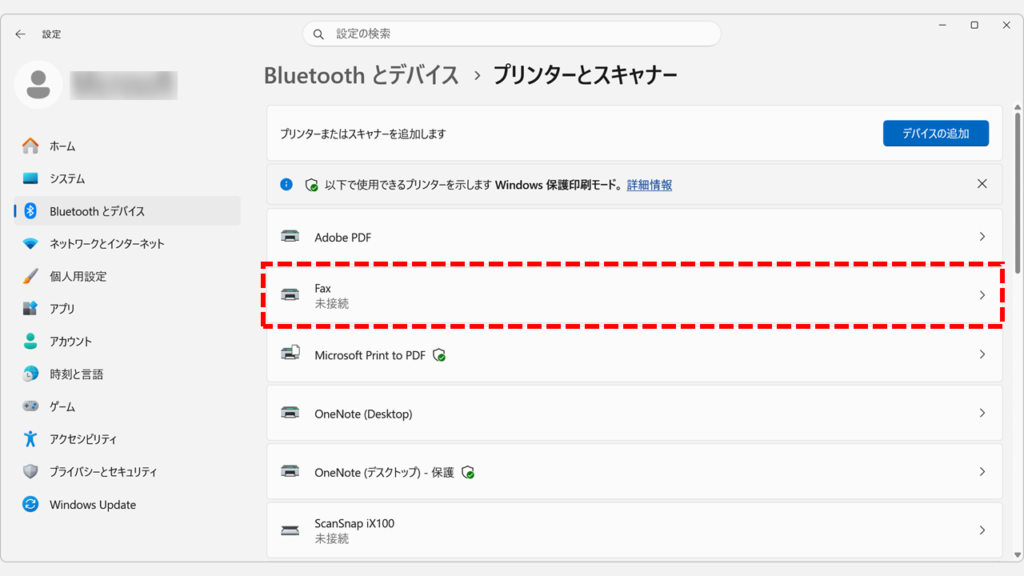The height and width of the screenshot is (576, 1024).
Task: Open ホーム in the sidebar
Action: pos(127,146)
